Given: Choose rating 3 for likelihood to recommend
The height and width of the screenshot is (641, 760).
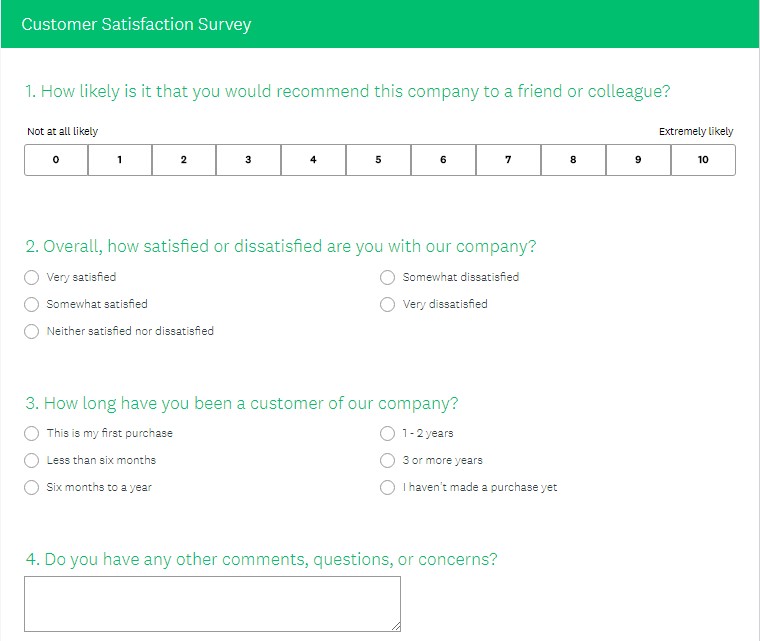Looking at the screenshot, I should tap(248, 160).
